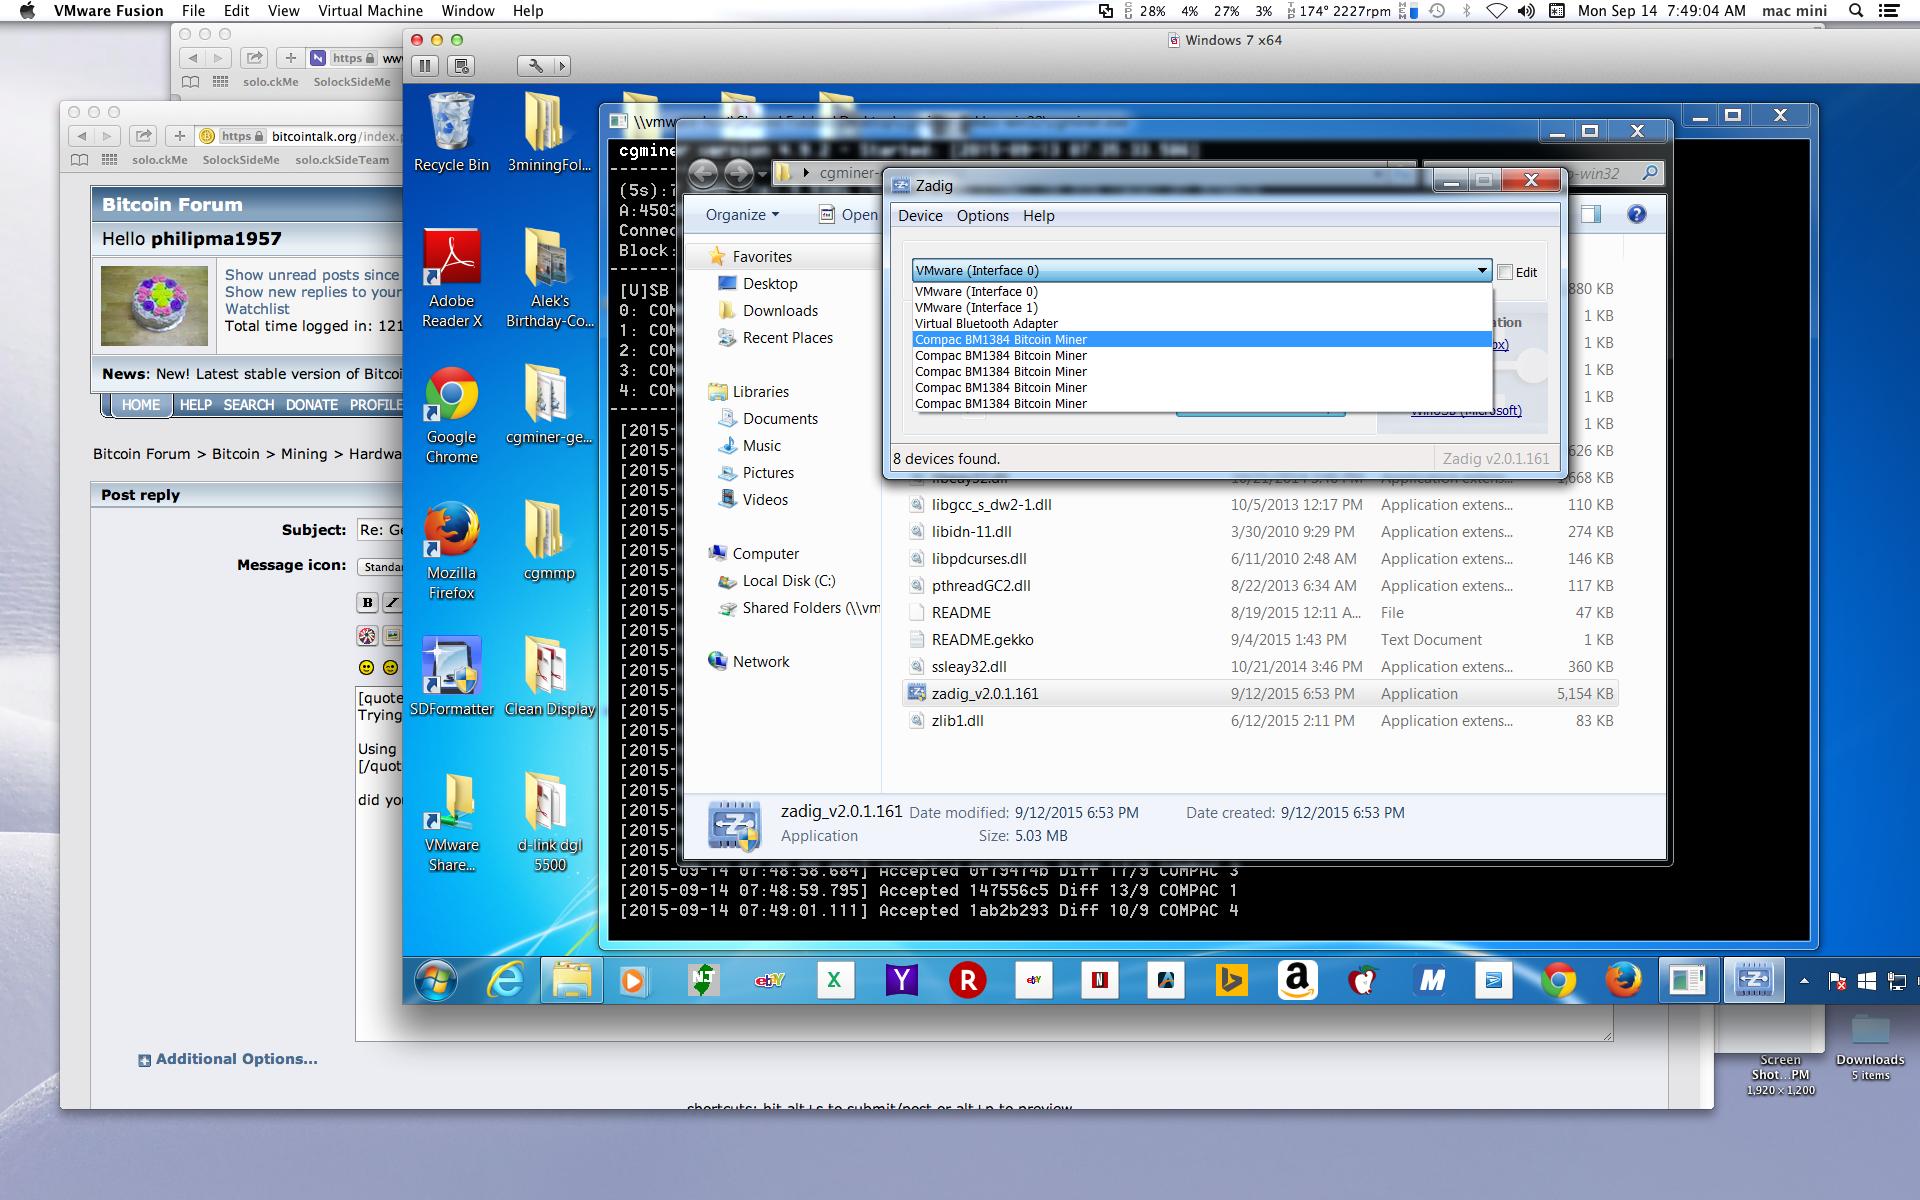Viewport: 1920px width, 1200px height.
Task: Show hidden tray icons arrow
Action: (1804, 981)
